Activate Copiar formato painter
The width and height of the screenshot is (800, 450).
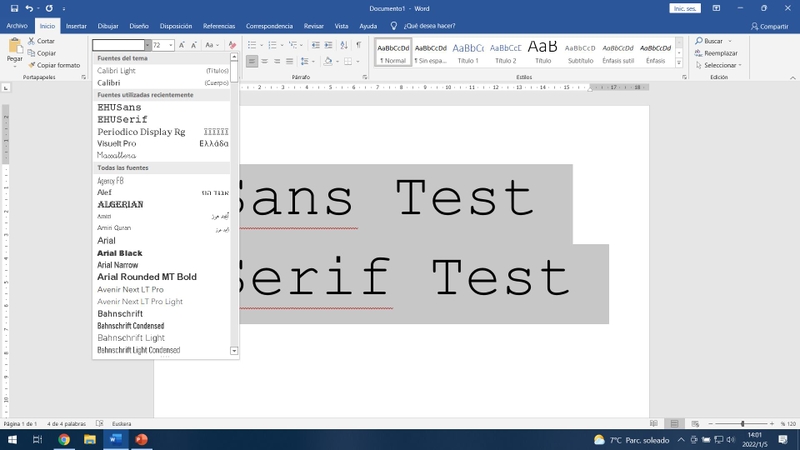pyautogui.click(x=54, y=65)
